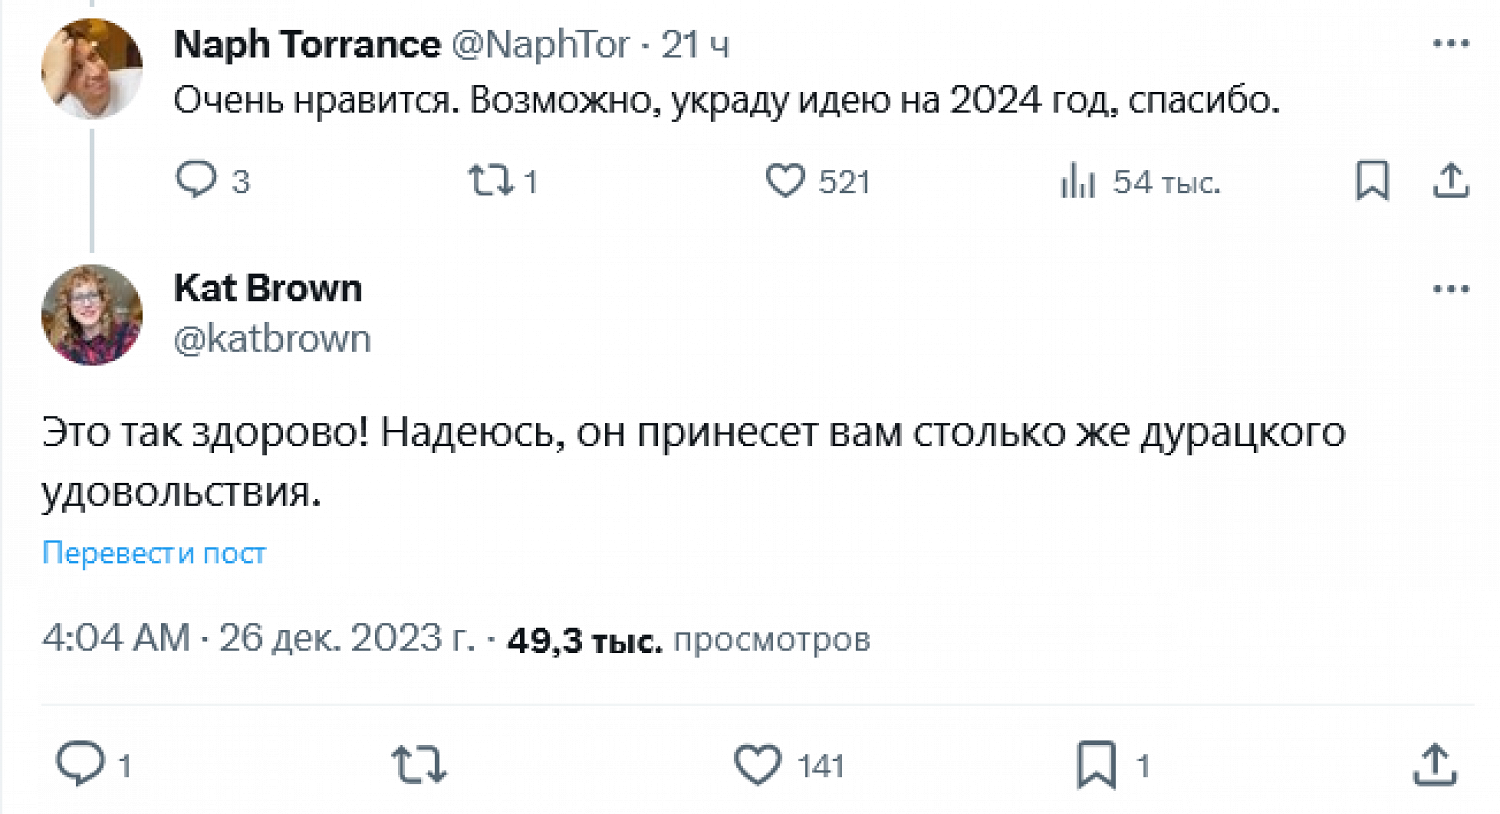Repost Naph Torrance's post
Screen dimensions: 1500x814
(x=491, y=181)
